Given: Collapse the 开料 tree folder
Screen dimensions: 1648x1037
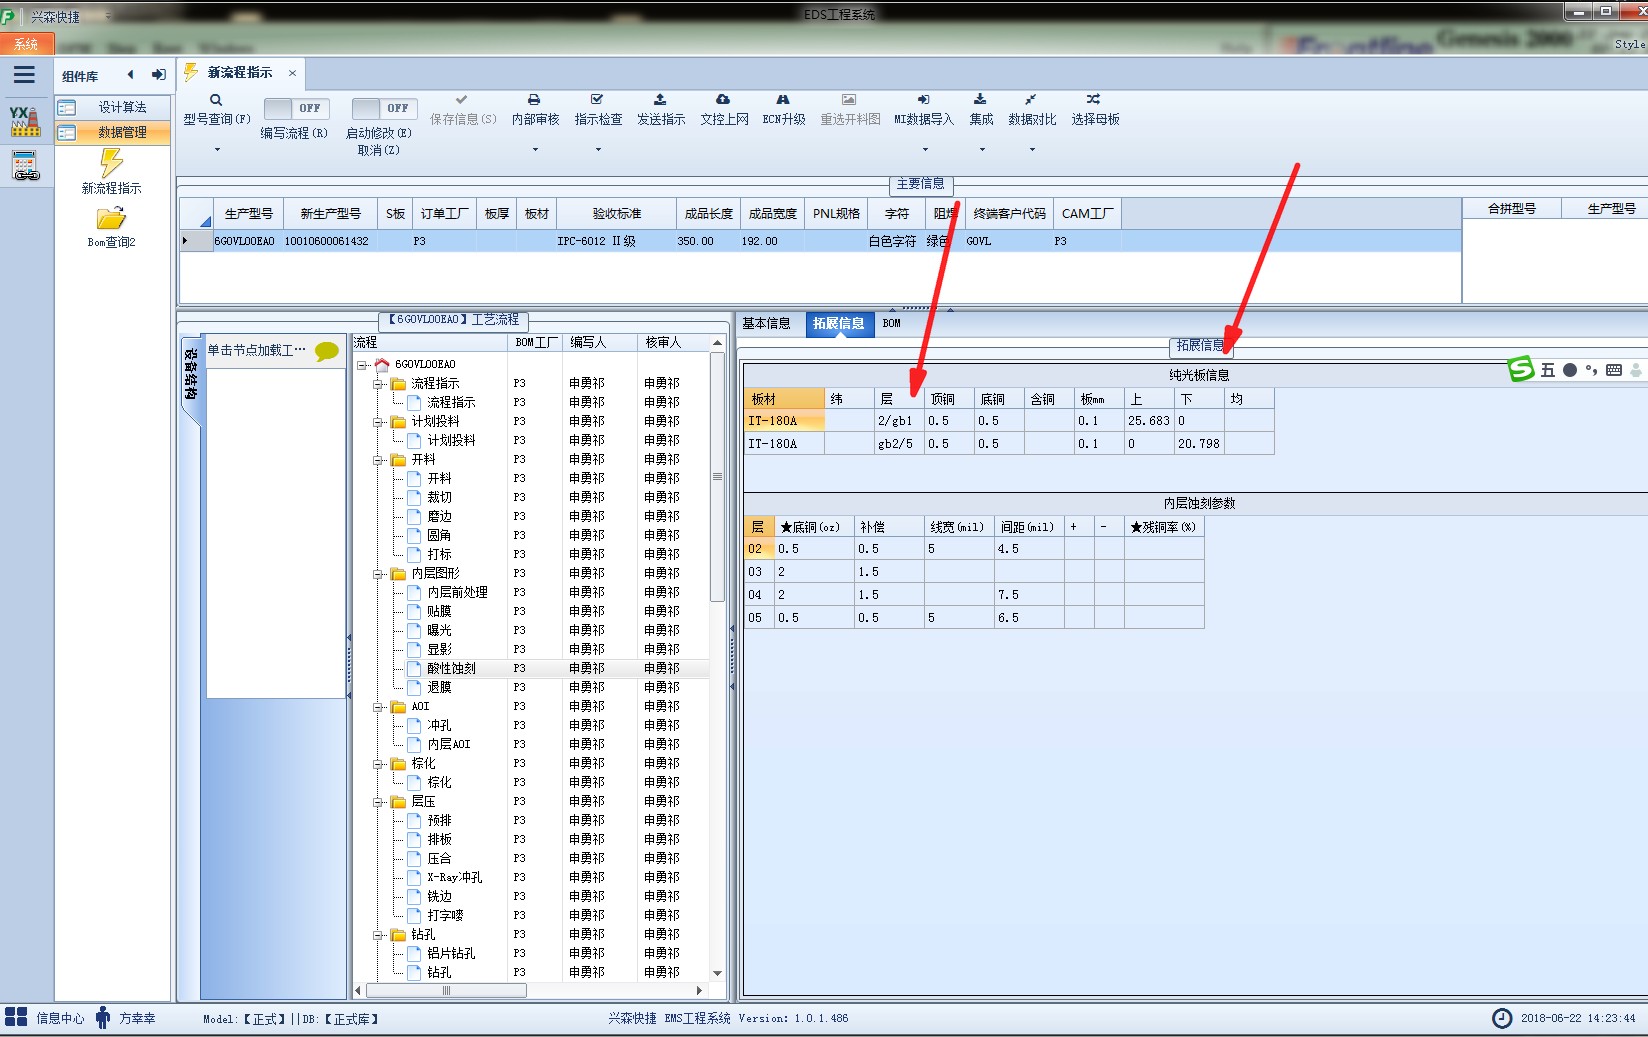Looking at the screenshot, I should pyautogui.click(x=379, y=460).
